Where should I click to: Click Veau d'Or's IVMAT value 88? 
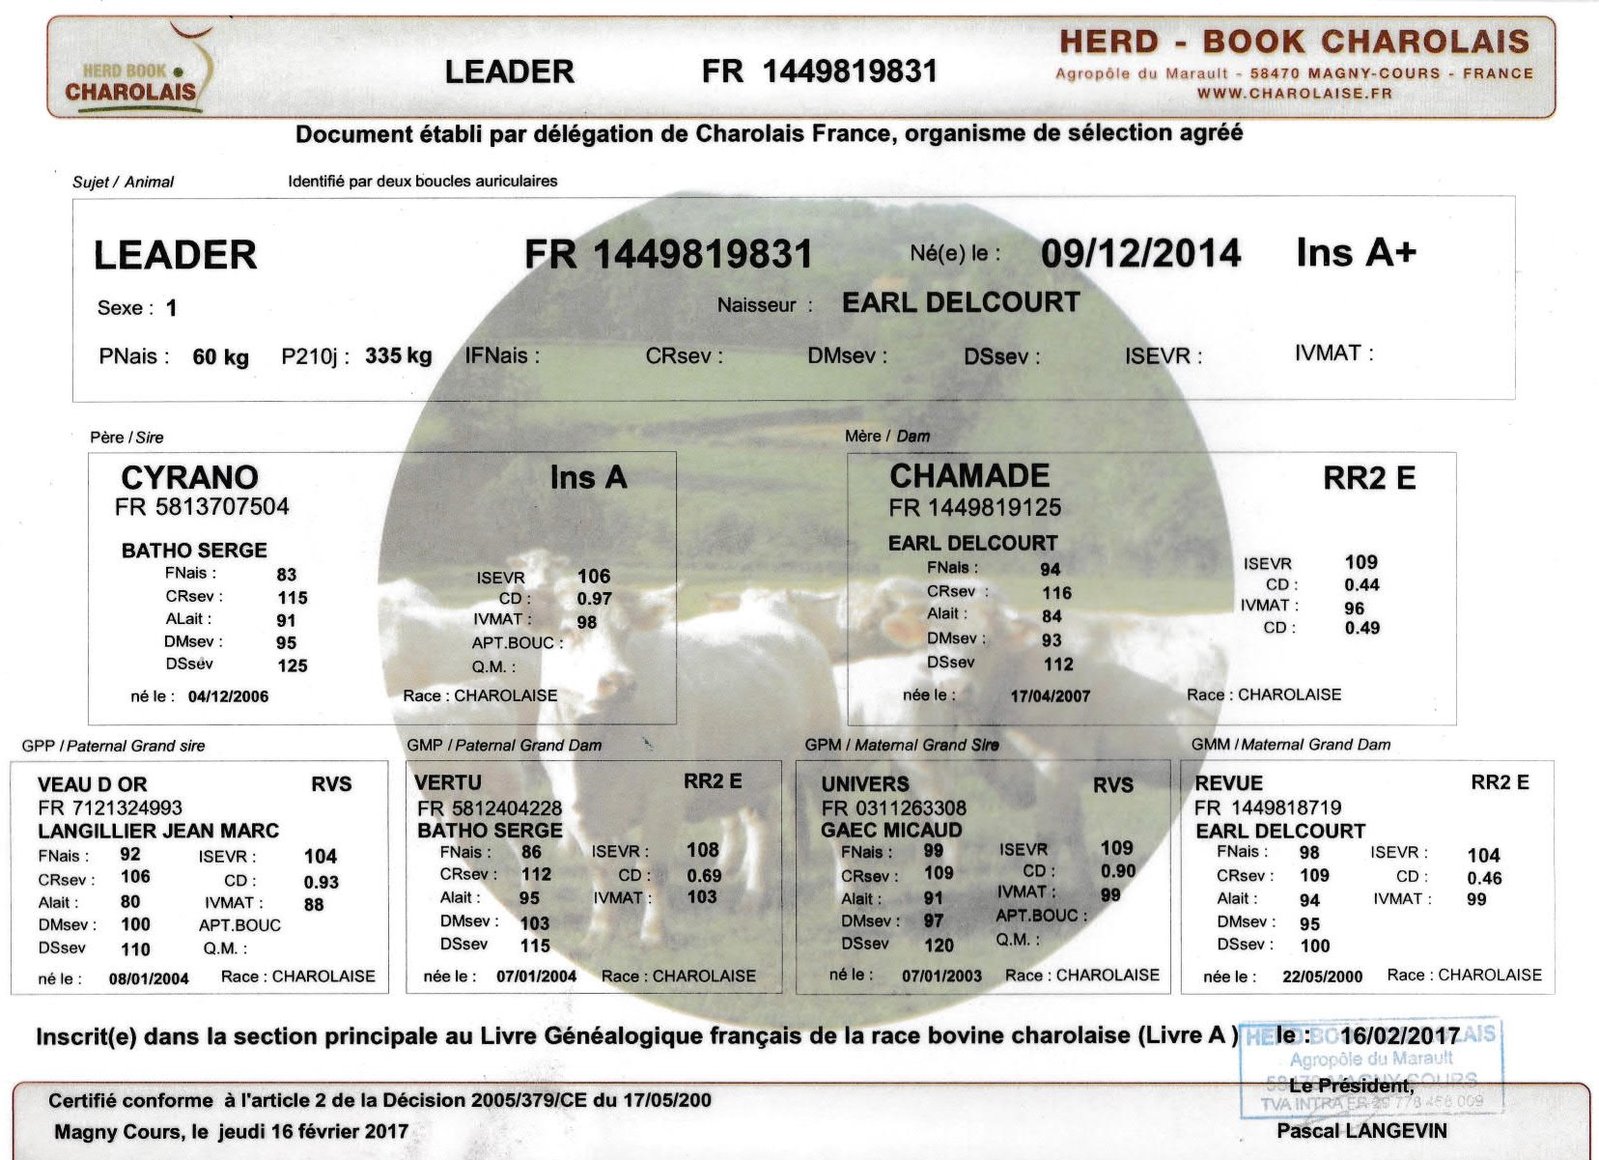coord(314,905)
